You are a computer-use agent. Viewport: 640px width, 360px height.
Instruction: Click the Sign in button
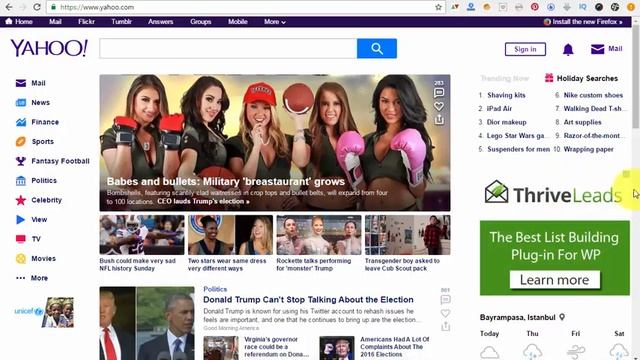point(525,49)
